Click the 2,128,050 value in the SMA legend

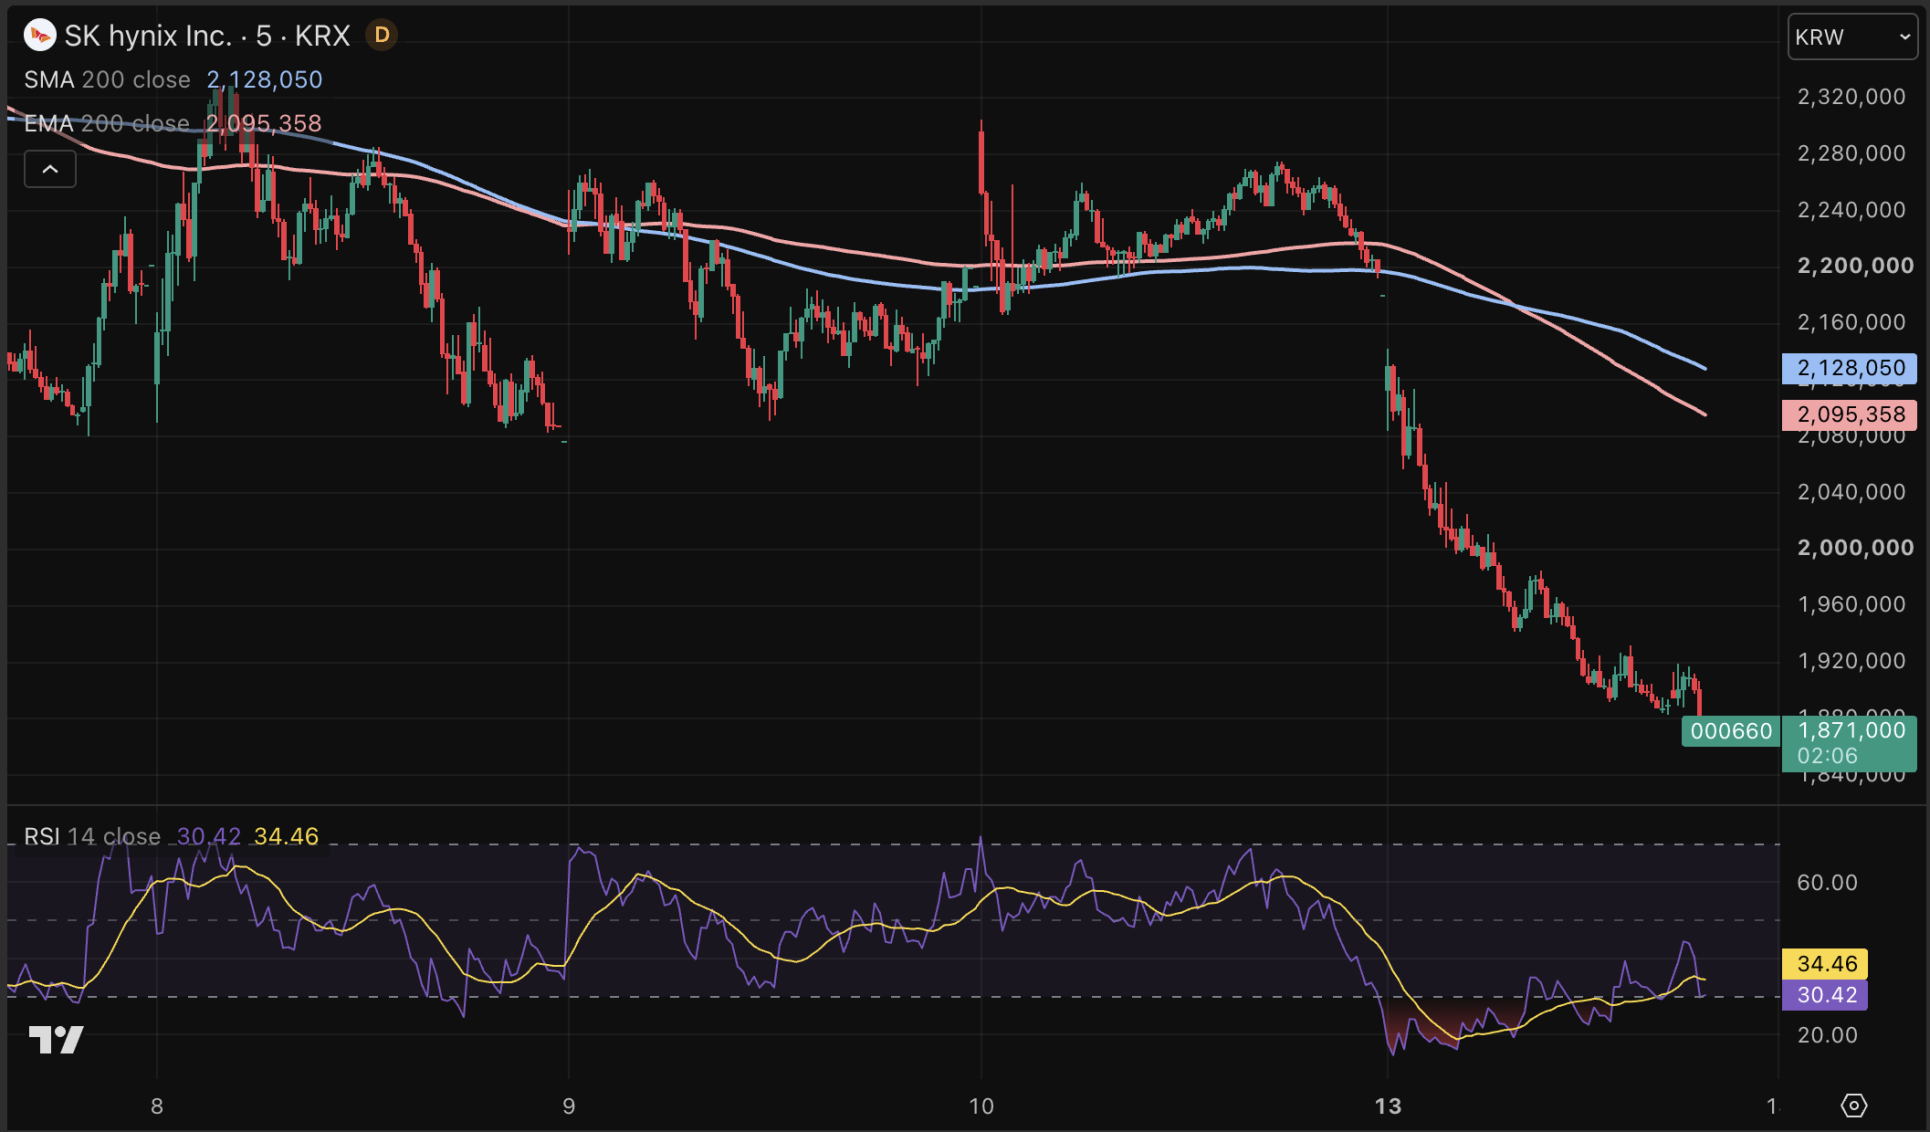pyautogui.click(x=264, y=80)
